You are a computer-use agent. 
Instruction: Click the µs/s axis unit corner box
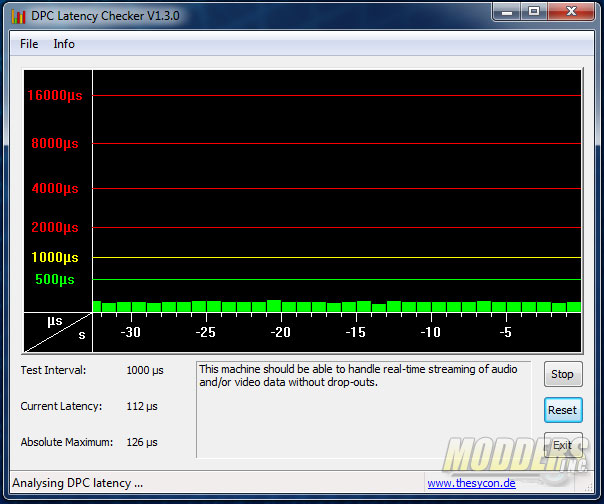(x=58, y=332)
